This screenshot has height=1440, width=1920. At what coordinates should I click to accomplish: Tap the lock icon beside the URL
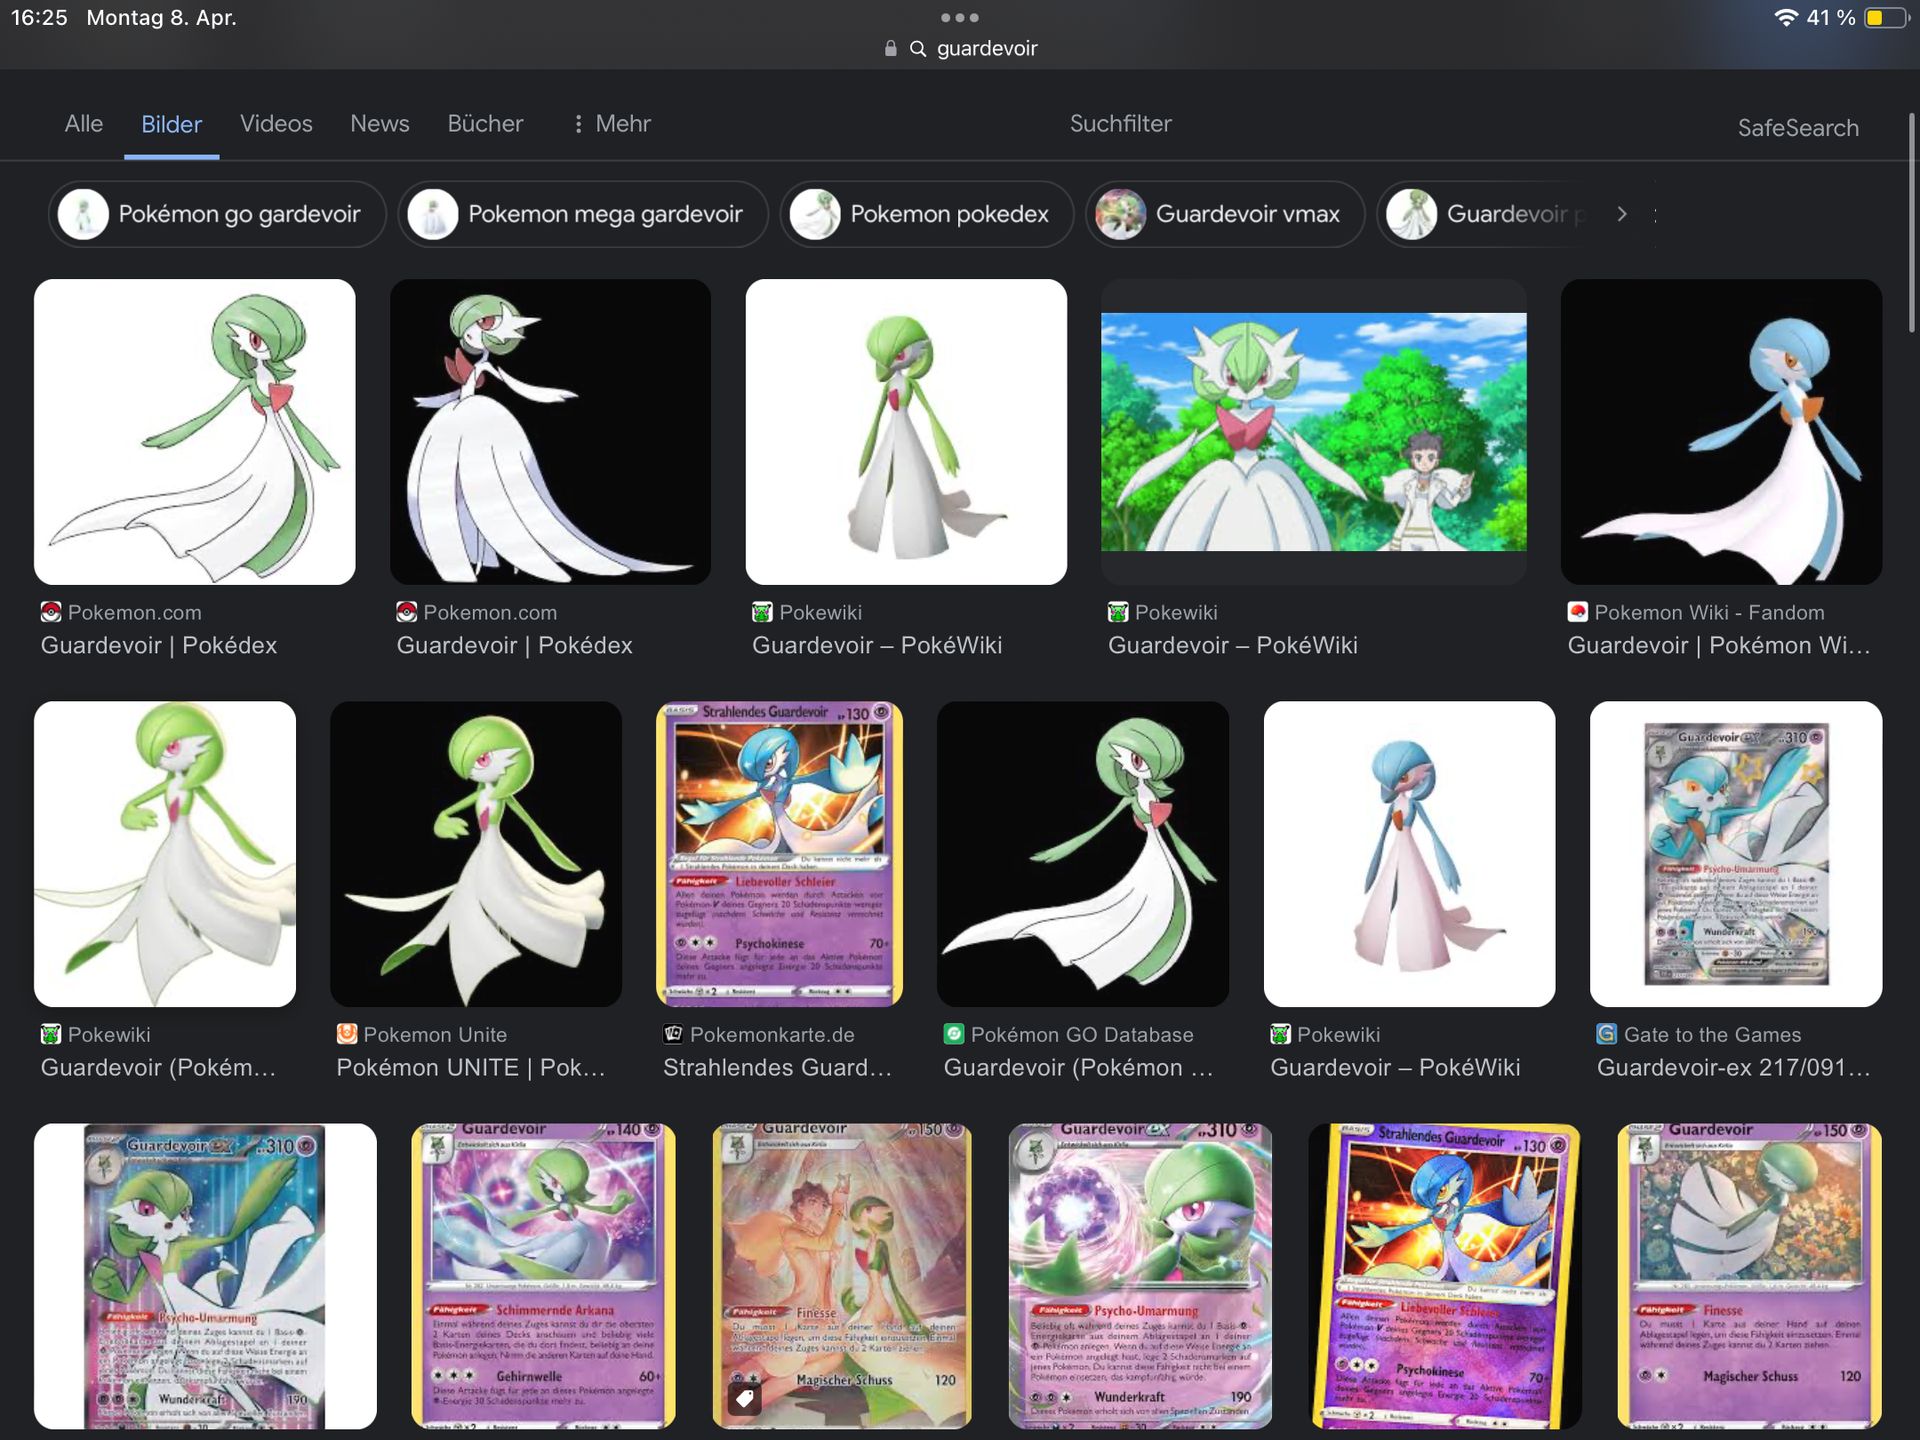(x=890, y=49)
